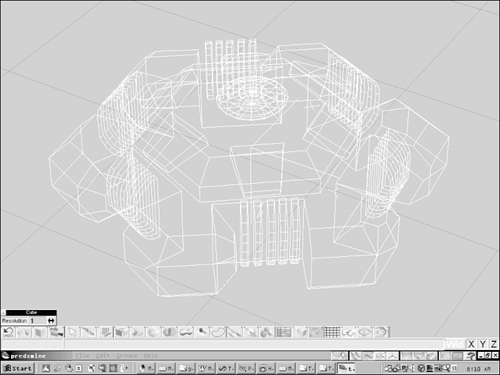The width and height of the screenshot is (500, 375).
Task: Click the last toolbar icon right of plane
Action: pyautogui.click(x=381, y=332)
